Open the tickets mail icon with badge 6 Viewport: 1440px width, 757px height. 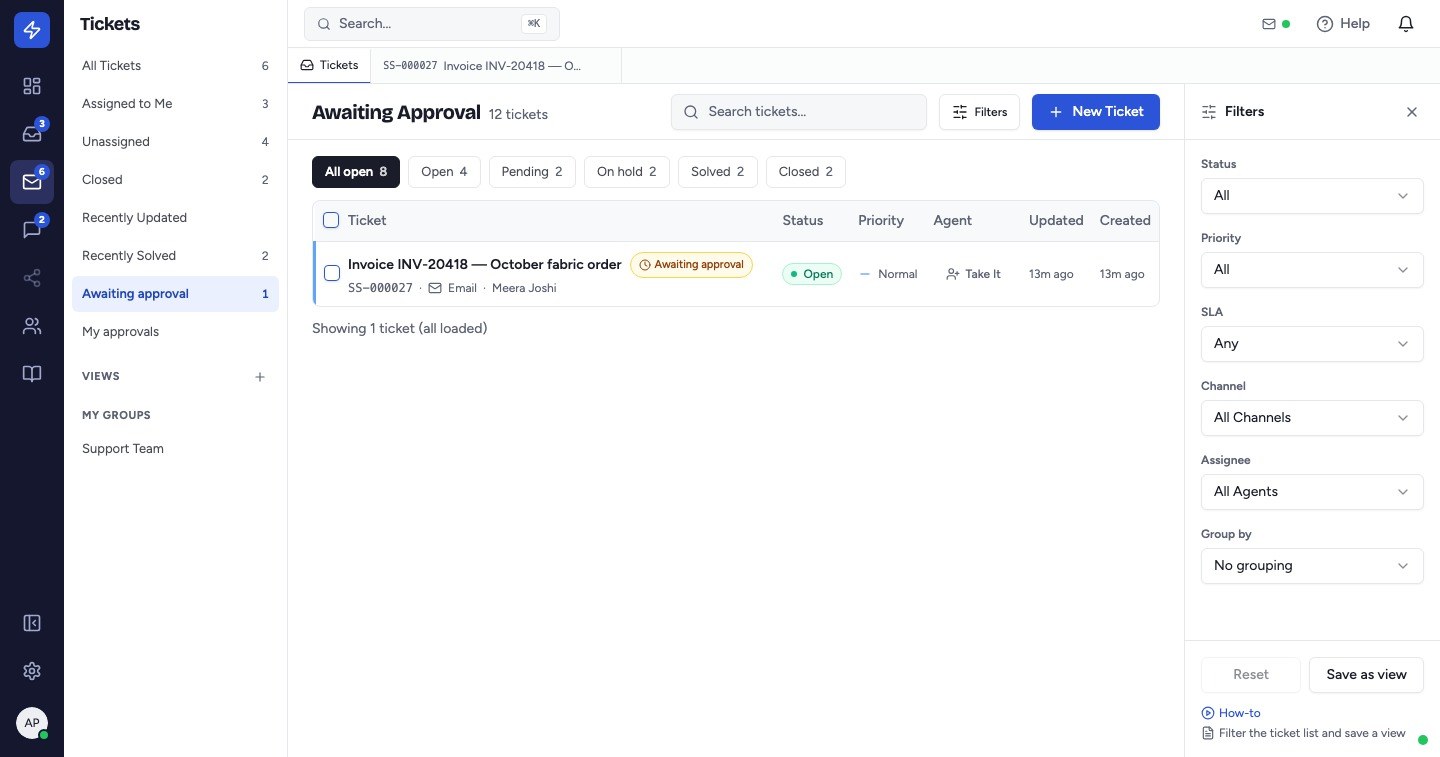click(x=32, y=182)
